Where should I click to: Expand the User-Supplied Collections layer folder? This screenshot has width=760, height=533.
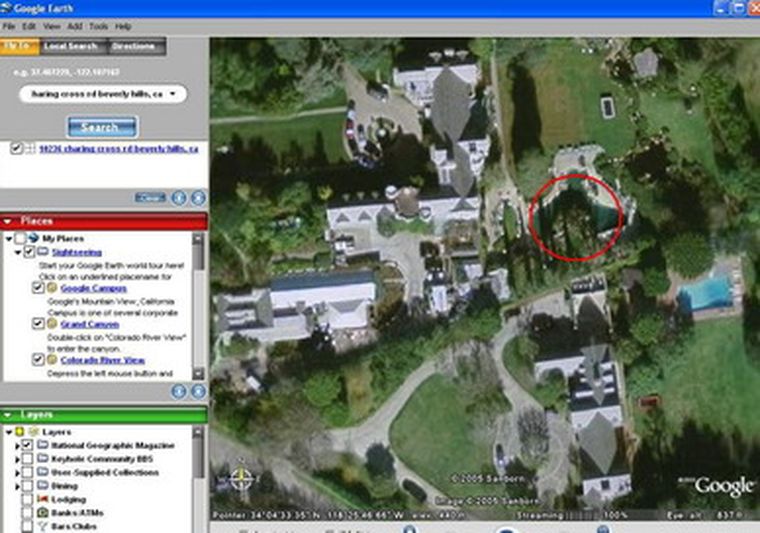point(17,471)
